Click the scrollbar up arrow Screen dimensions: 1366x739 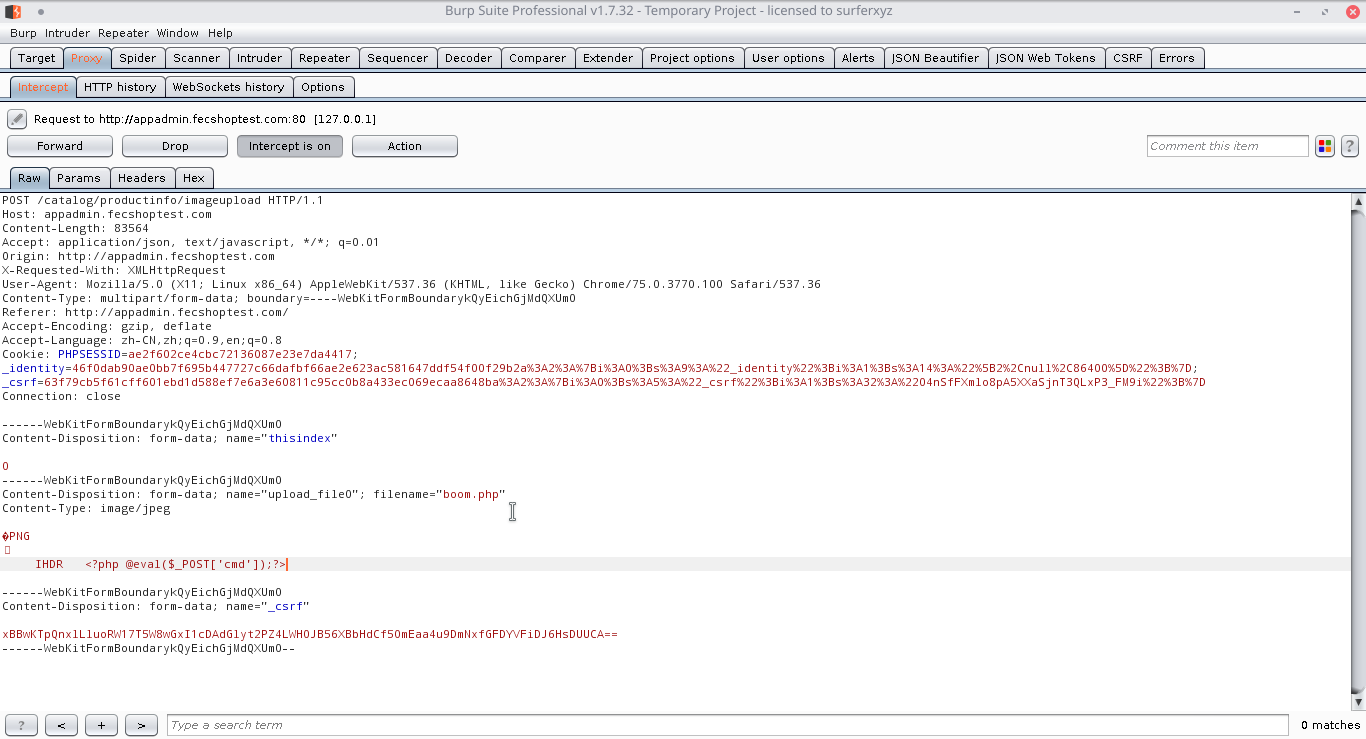tap(1358, 202)
